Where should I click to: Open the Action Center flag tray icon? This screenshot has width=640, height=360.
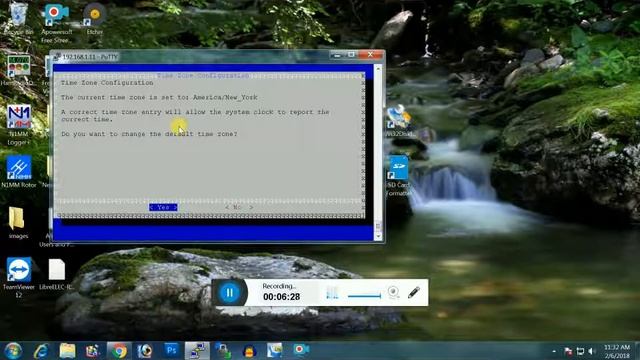pos(568,351)
